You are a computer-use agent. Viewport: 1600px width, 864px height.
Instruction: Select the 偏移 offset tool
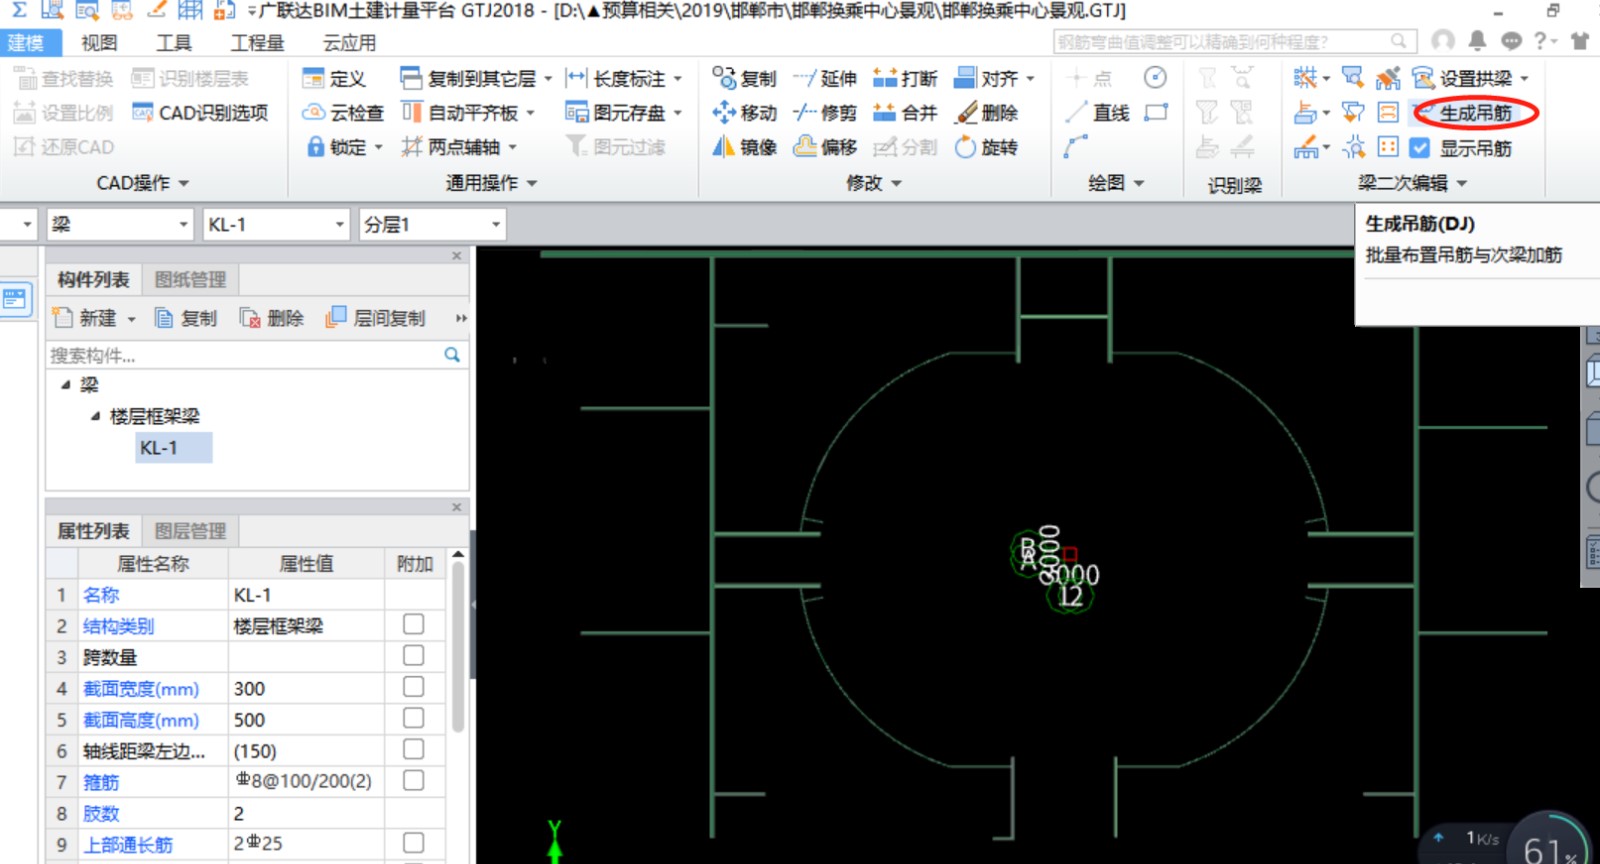[825, 147]
